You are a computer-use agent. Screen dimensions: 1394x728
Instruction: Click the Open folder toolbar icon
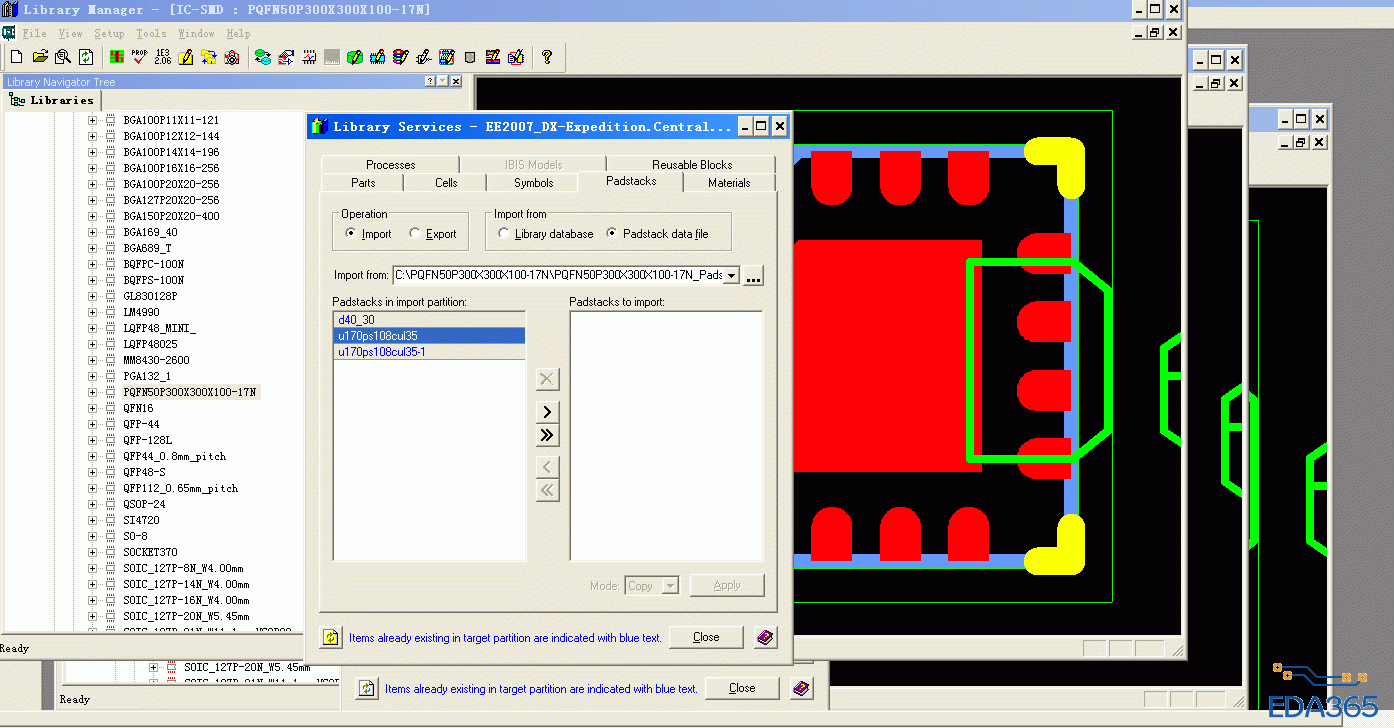click(x=40, y=57)
